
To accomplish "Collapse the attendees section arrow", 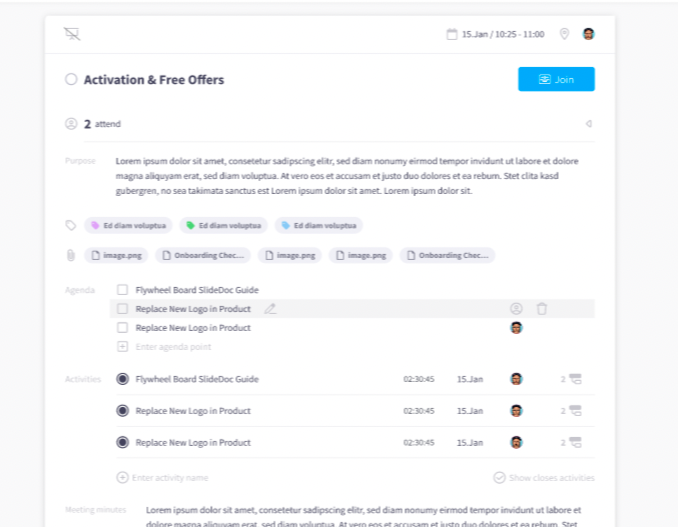I will pos(588,124).
